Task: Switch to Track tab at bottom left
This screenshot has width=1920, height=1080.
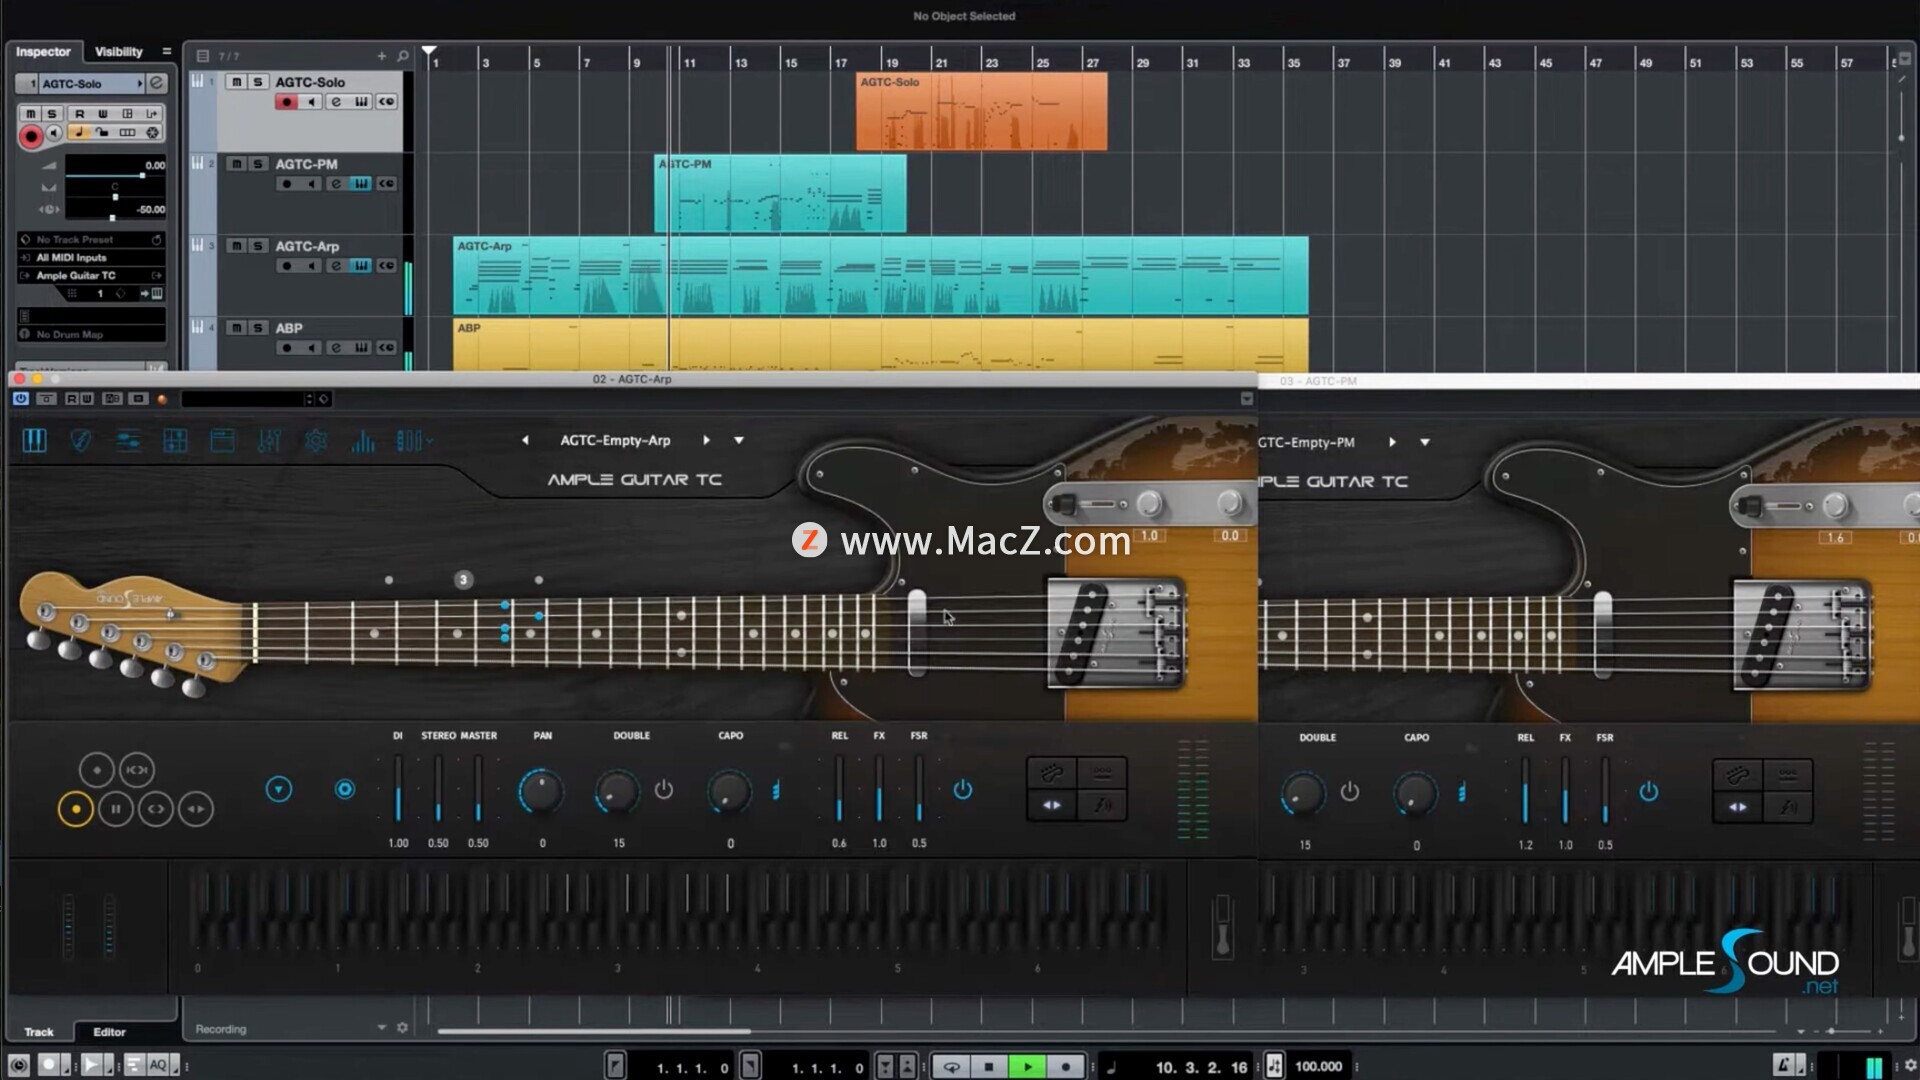Action: (39, 1032)
